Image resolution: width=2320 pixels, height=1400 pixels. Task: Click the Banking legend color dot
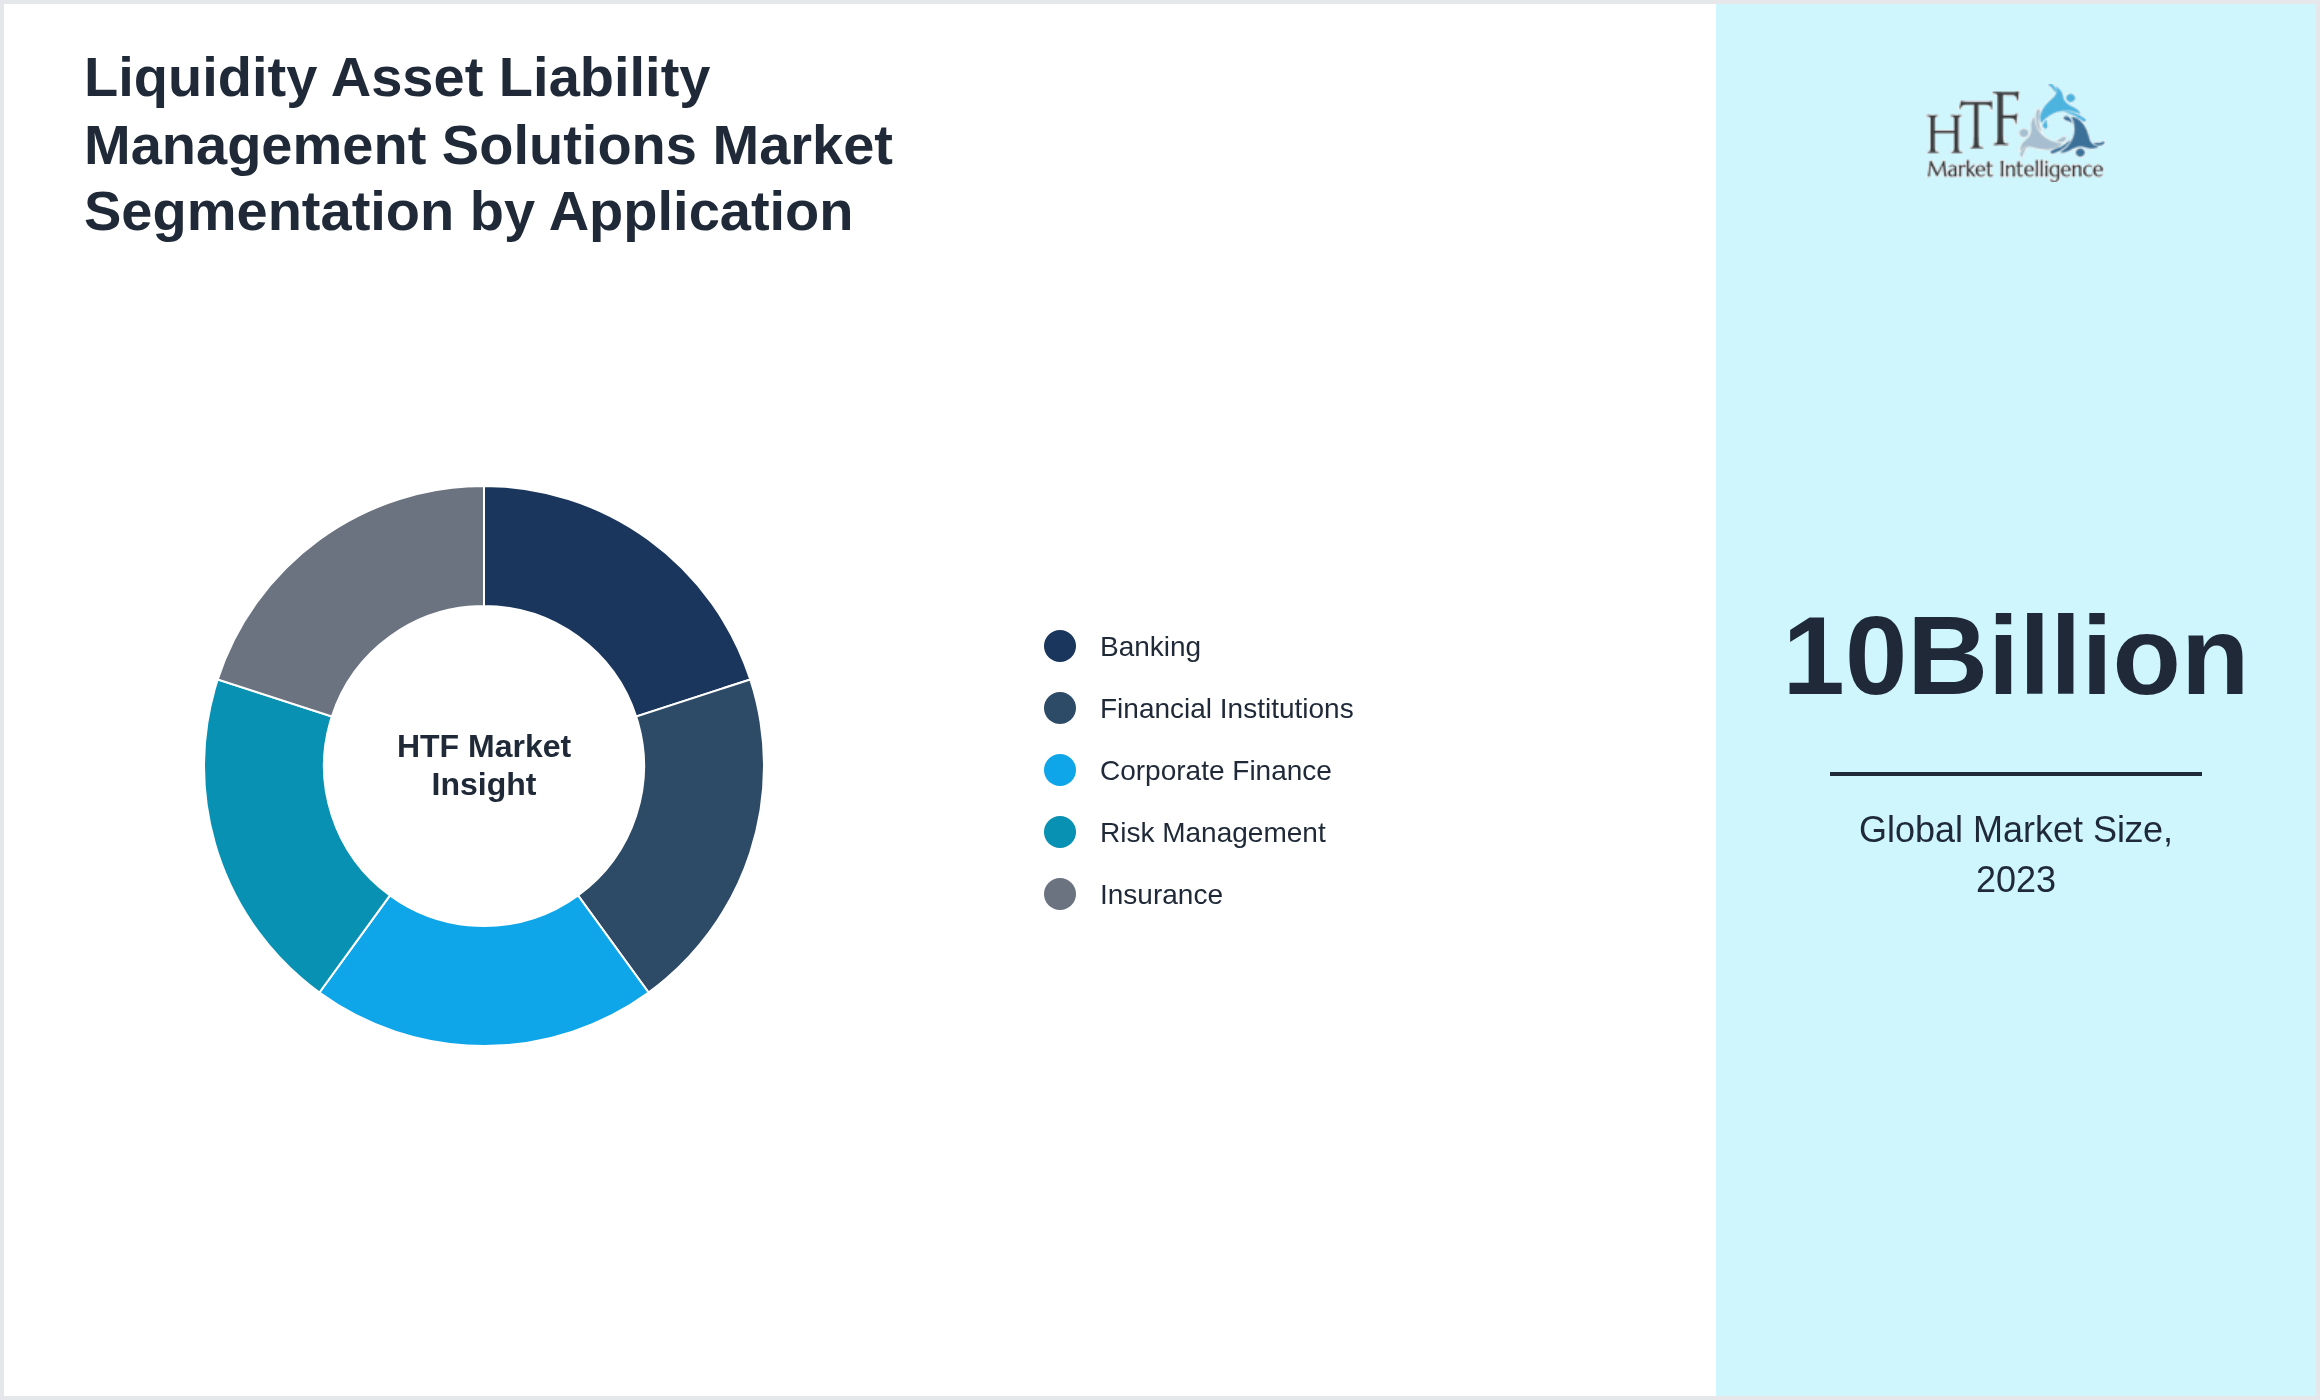point(1060,646)
